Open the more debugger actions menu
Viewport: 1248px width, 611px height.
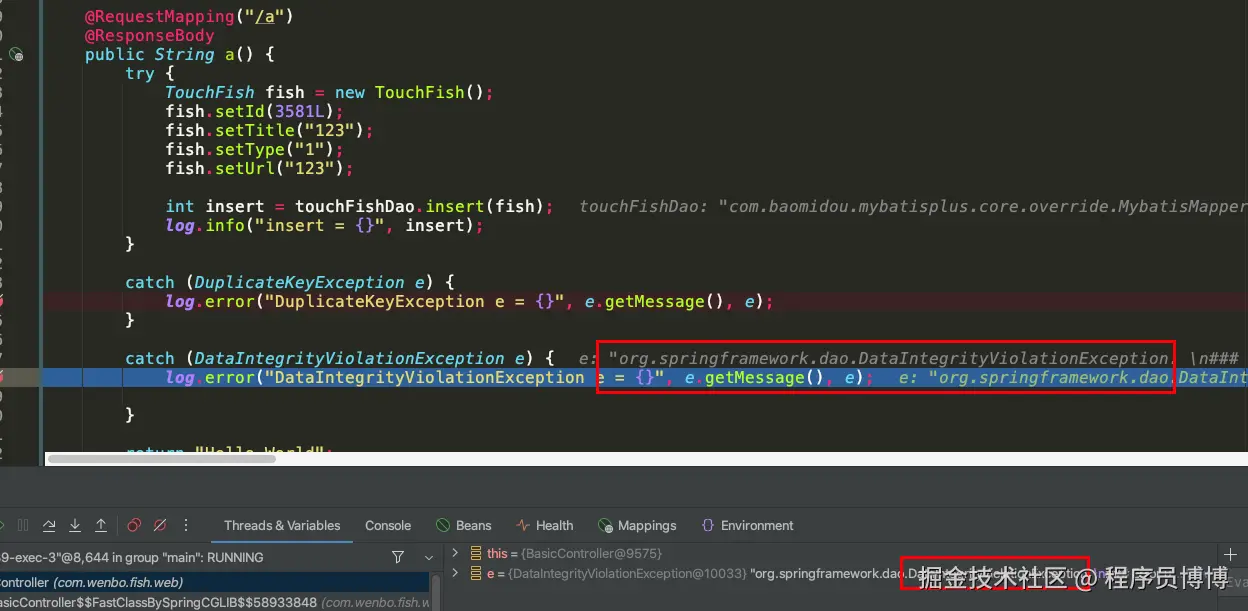click(x=186, y=525)
